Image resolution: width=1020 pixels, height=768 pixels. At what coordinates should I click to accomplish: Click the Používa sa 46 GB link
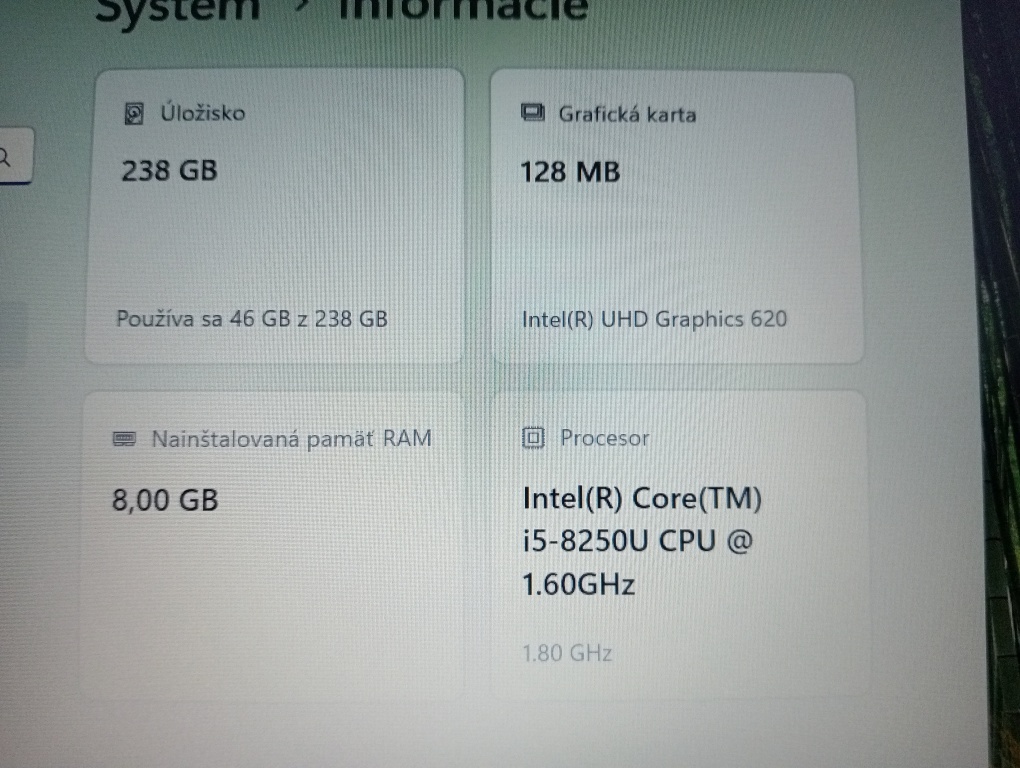[x=252, y=318]
